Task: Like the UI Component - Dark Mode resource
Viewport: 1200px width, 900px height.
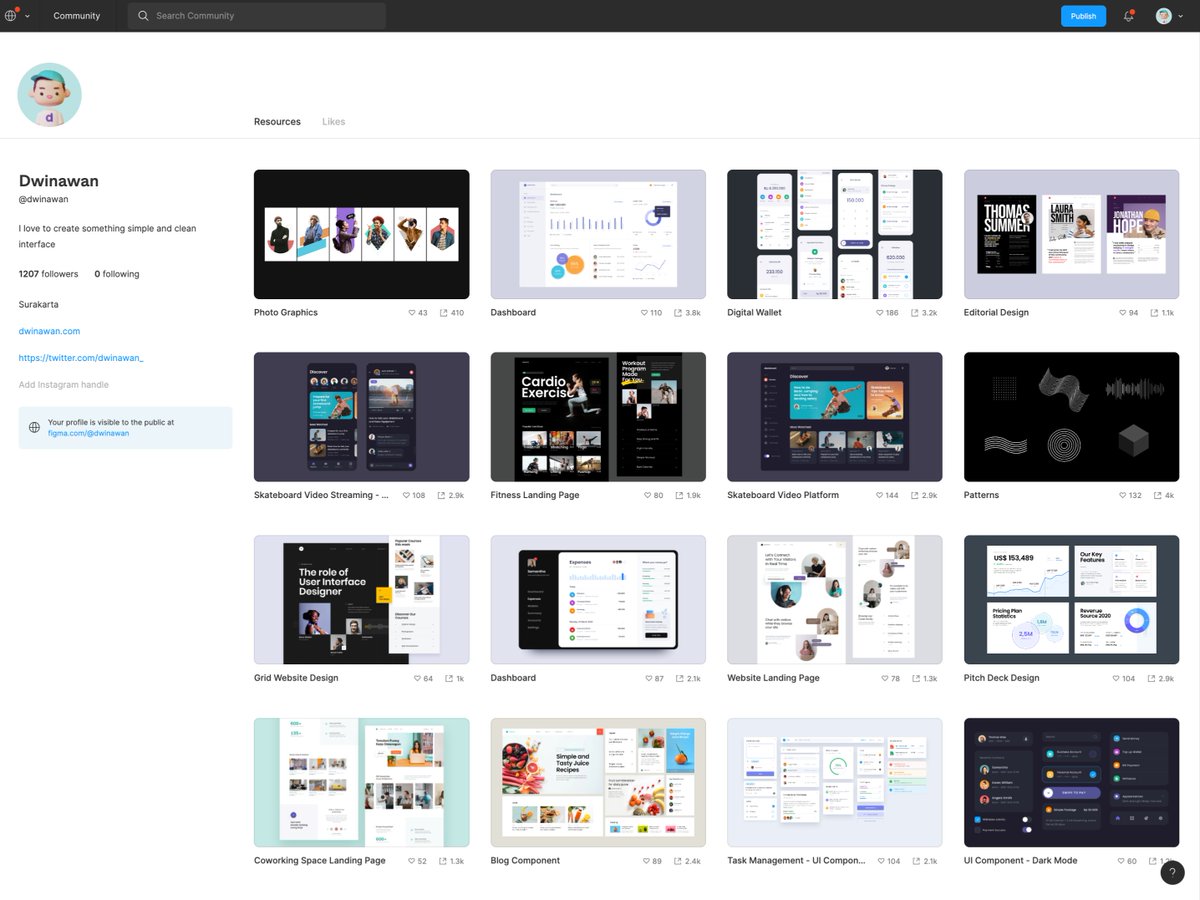Action: (1120, 861)
